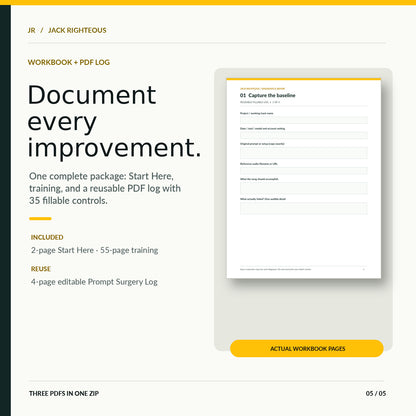Viewport: 416px width, 416px height.
Task: Click the first form field under Project
Action: (304, 120)
